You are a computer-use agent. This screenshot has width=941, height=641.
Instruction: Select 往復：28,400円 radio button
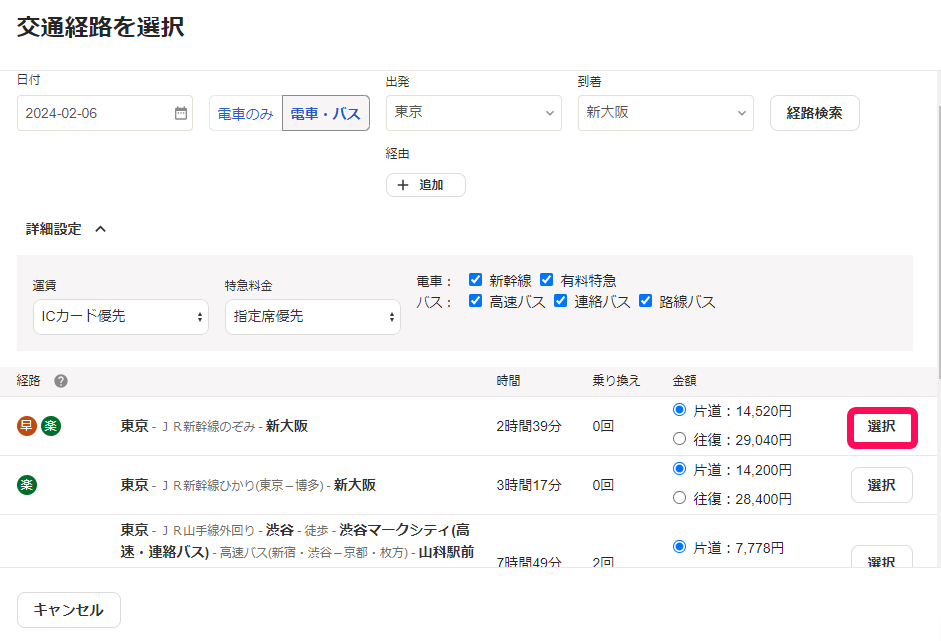[x=679, y=498]
